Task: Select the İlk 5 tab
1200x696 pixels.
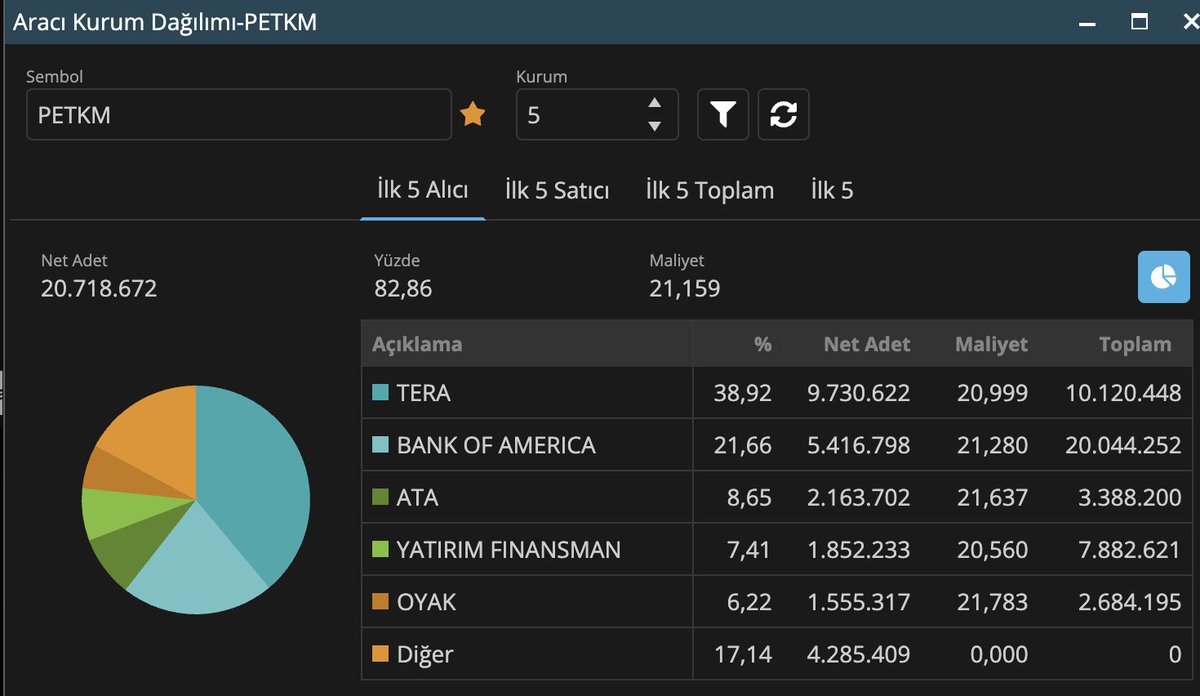Action: 832,190
